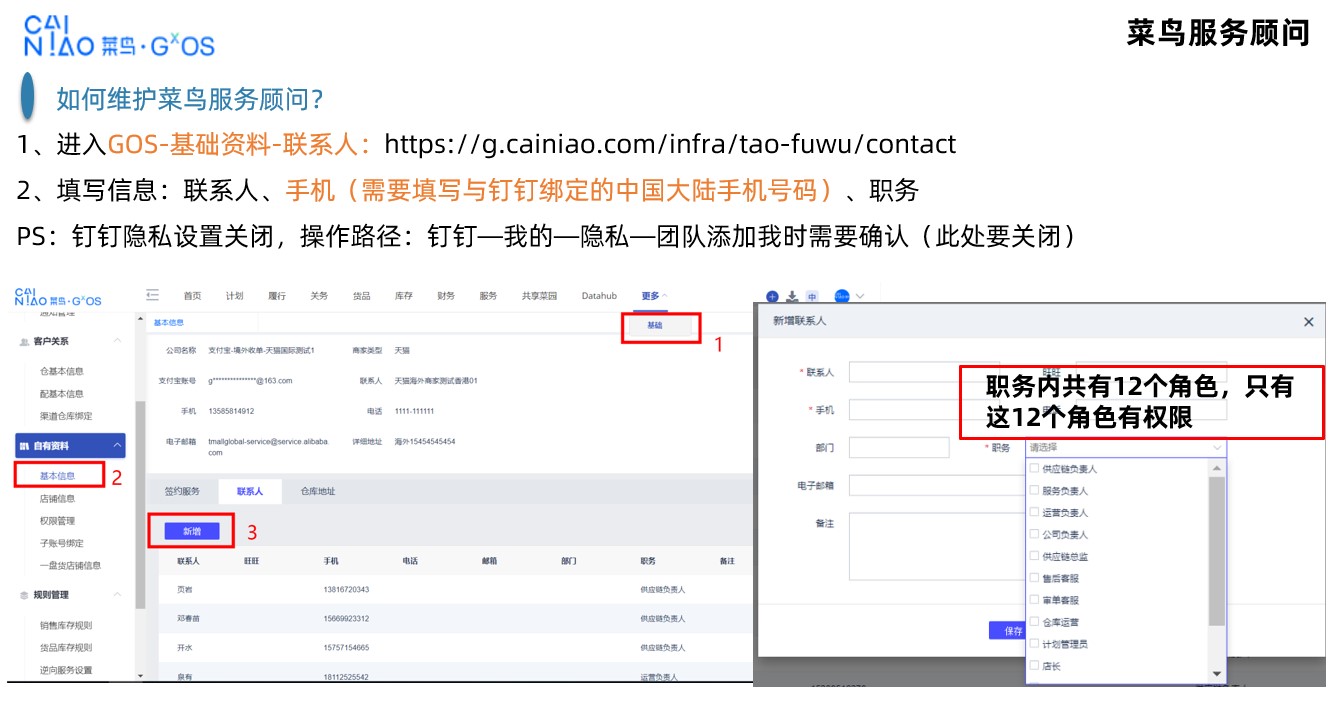Open 货品库存规则 in the sidebar

(66, 648)
